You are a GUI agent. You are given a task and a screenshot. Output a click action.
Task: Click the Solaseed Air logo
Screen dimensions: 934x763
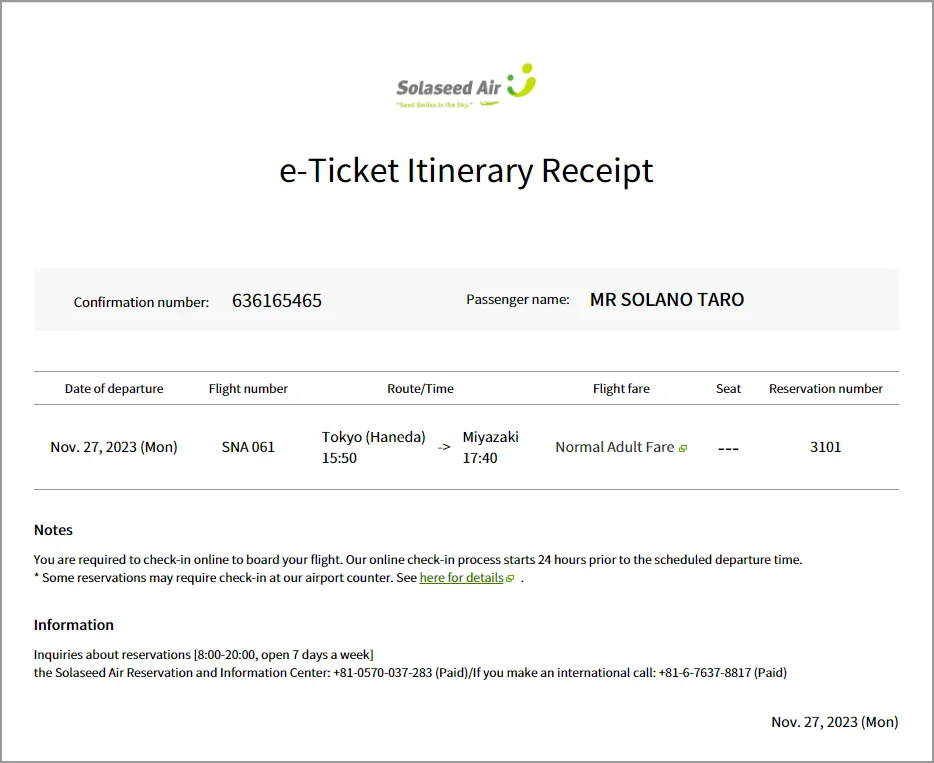[466, 86]
